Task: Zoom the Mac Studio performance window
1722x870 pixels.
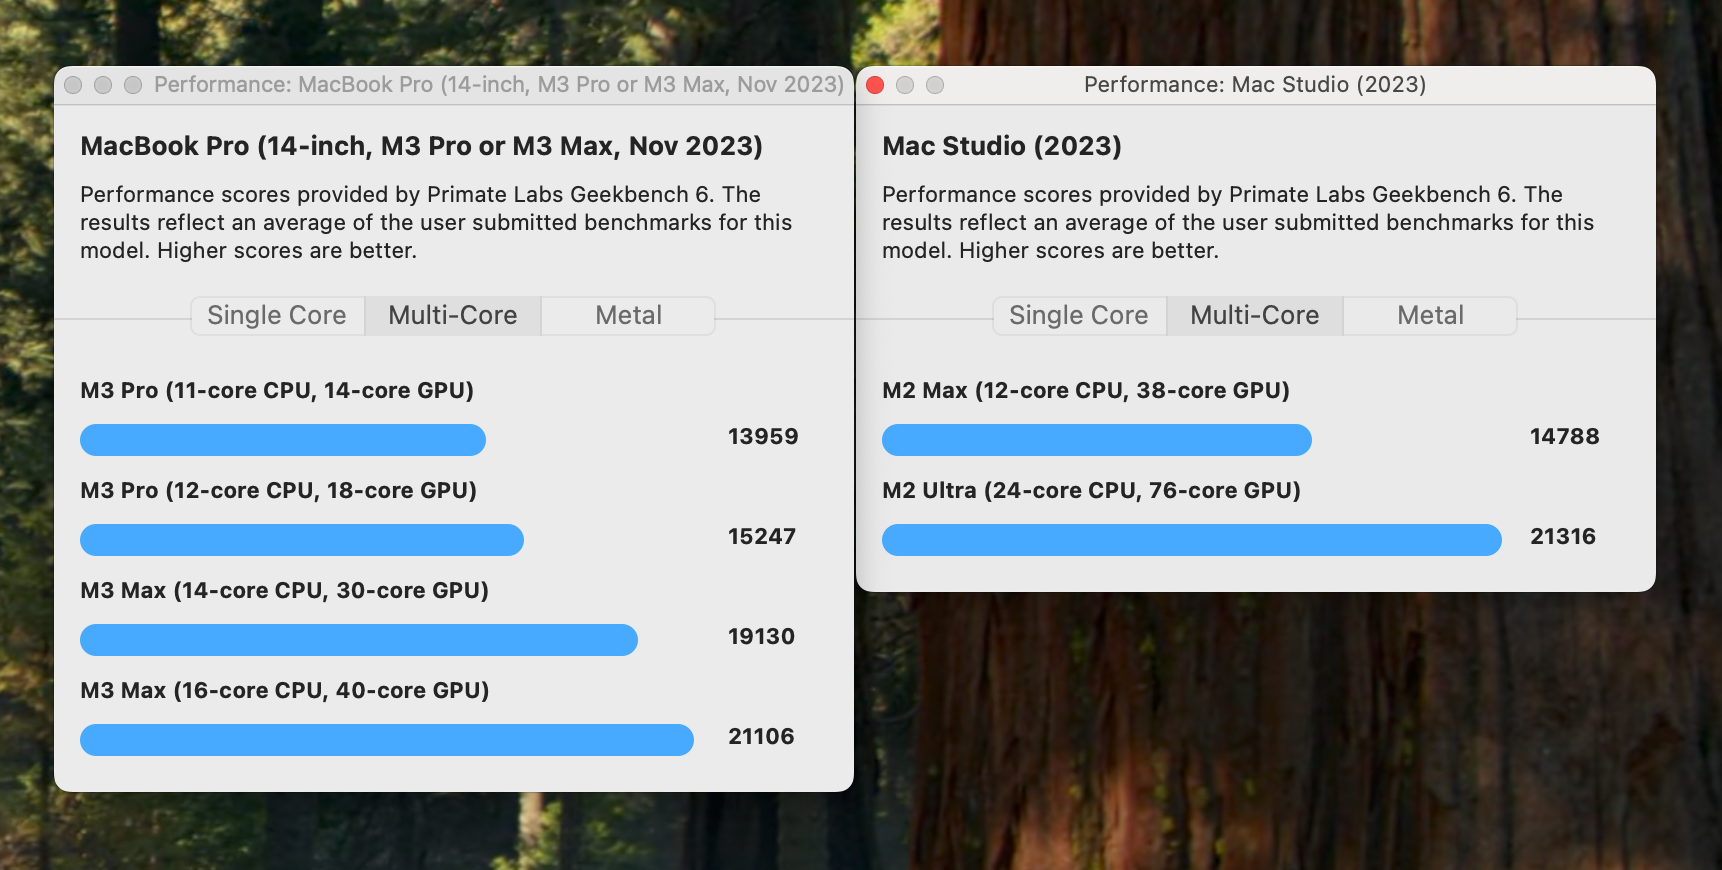Action: point(935,85)
